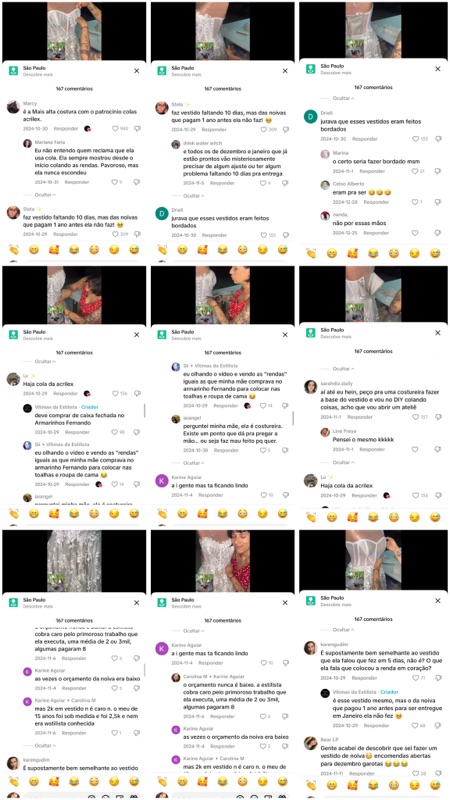Toggle like on karengudim's comment with 71 likes

click(x=415, y=678)
